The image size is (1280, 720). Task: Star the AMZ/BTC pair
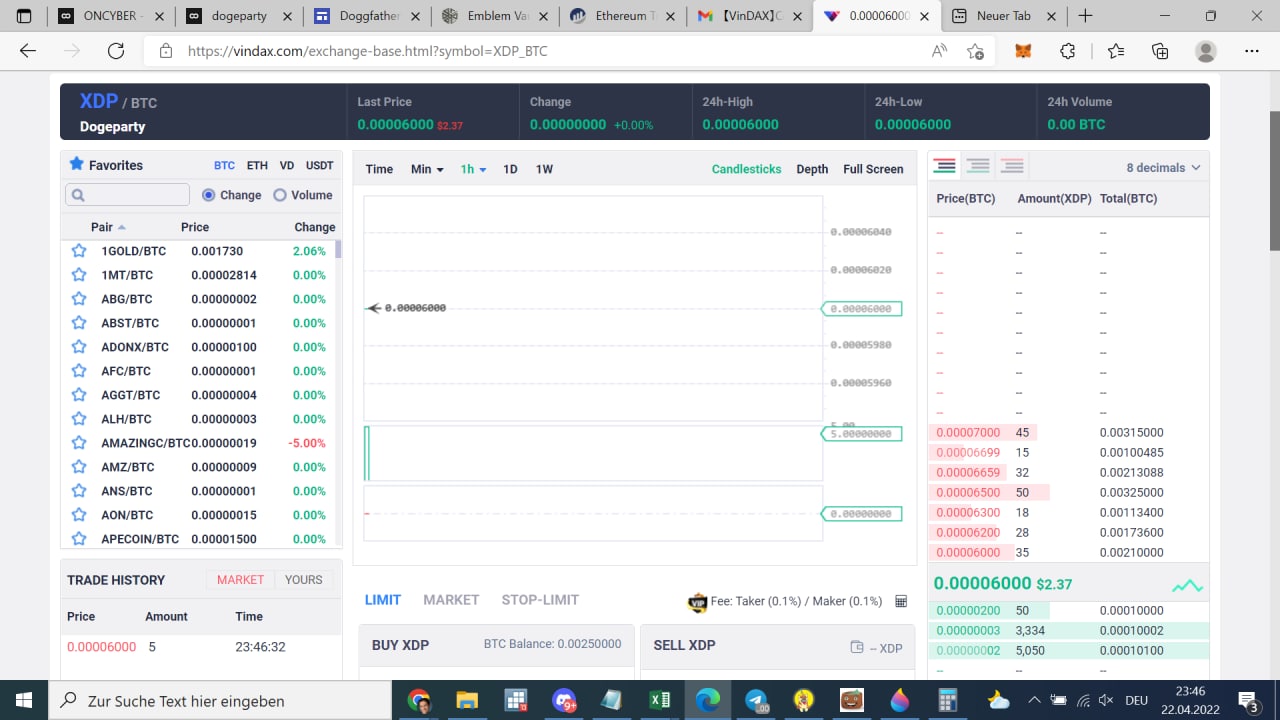pos(78,467)
